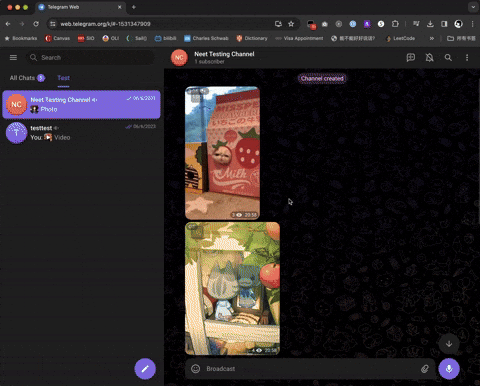Start voice recording with microphone button
Screen dimensions: 480x386
pos(449,369)
